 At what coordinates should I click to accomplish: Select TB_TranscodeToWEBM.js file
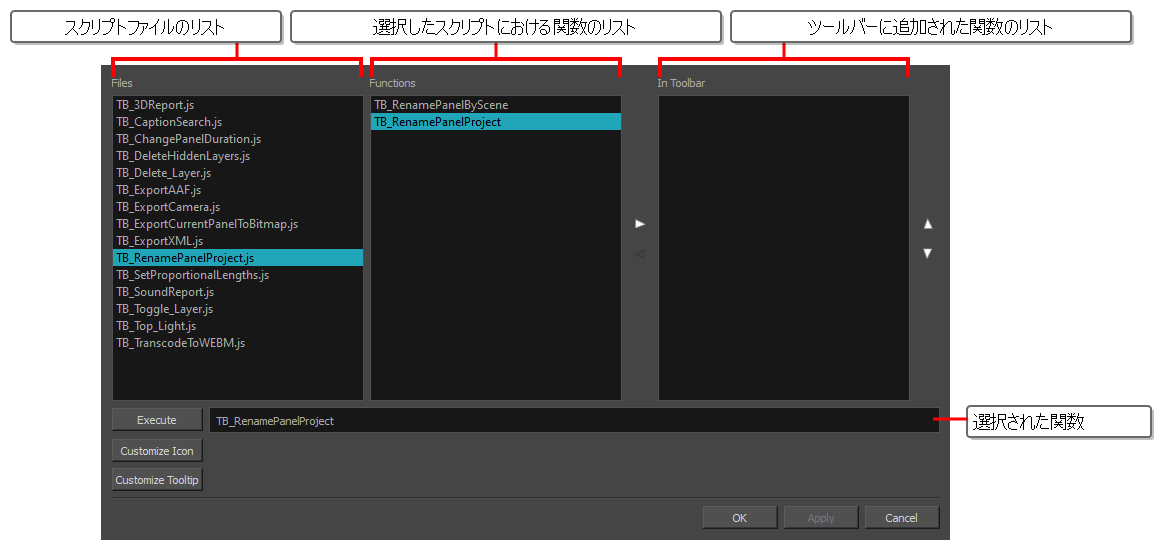180,343
